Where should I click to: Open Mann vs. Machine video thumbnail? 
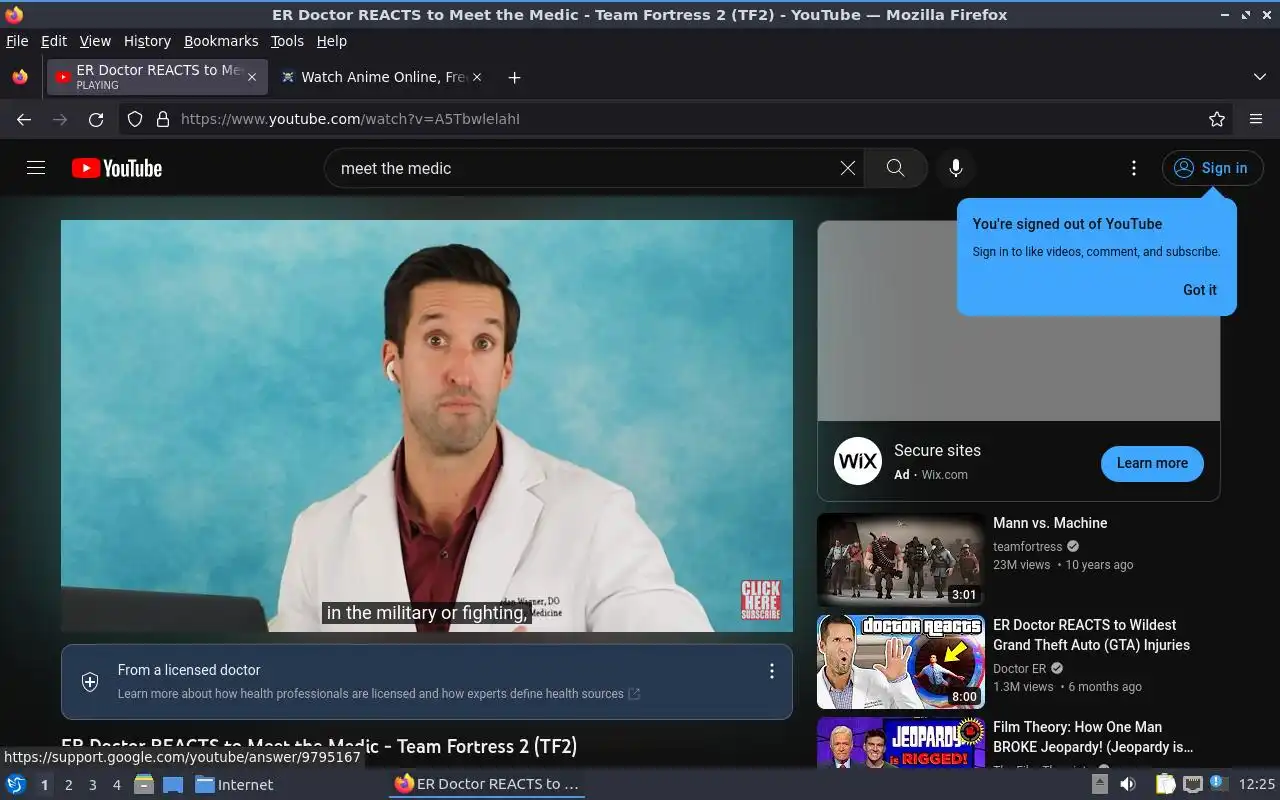pyautogui.click(x=901, y=559)
